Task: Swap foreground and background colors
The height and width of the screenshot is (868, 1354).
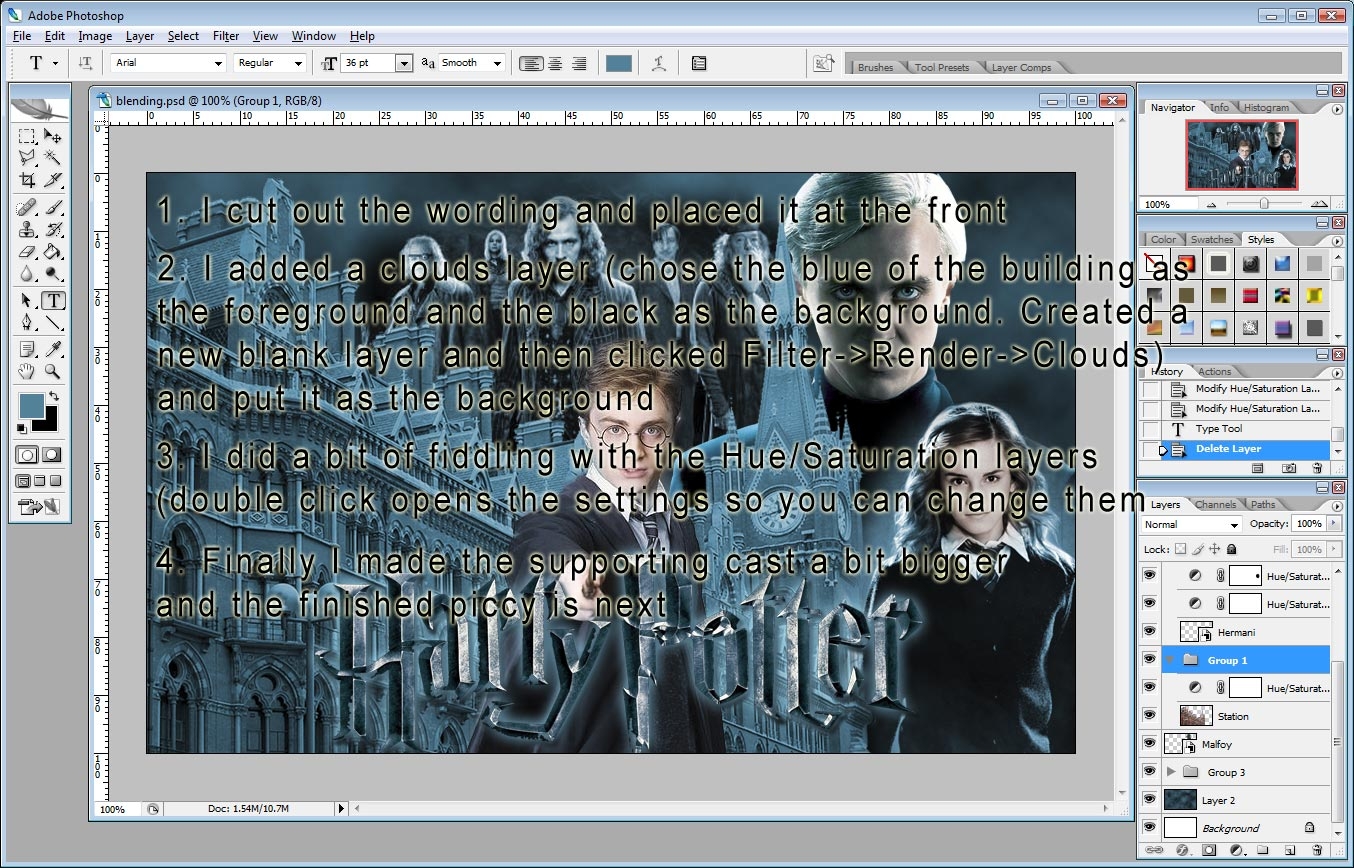Action: click(x=55, y=397)
